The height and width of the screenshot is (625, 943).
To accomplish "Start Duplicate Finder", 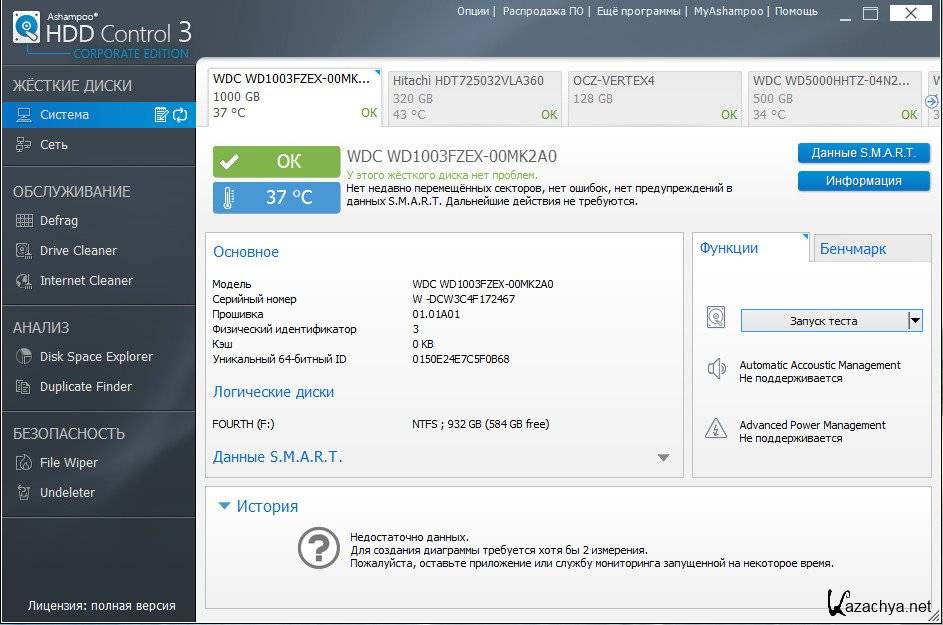I will (85, 387).
